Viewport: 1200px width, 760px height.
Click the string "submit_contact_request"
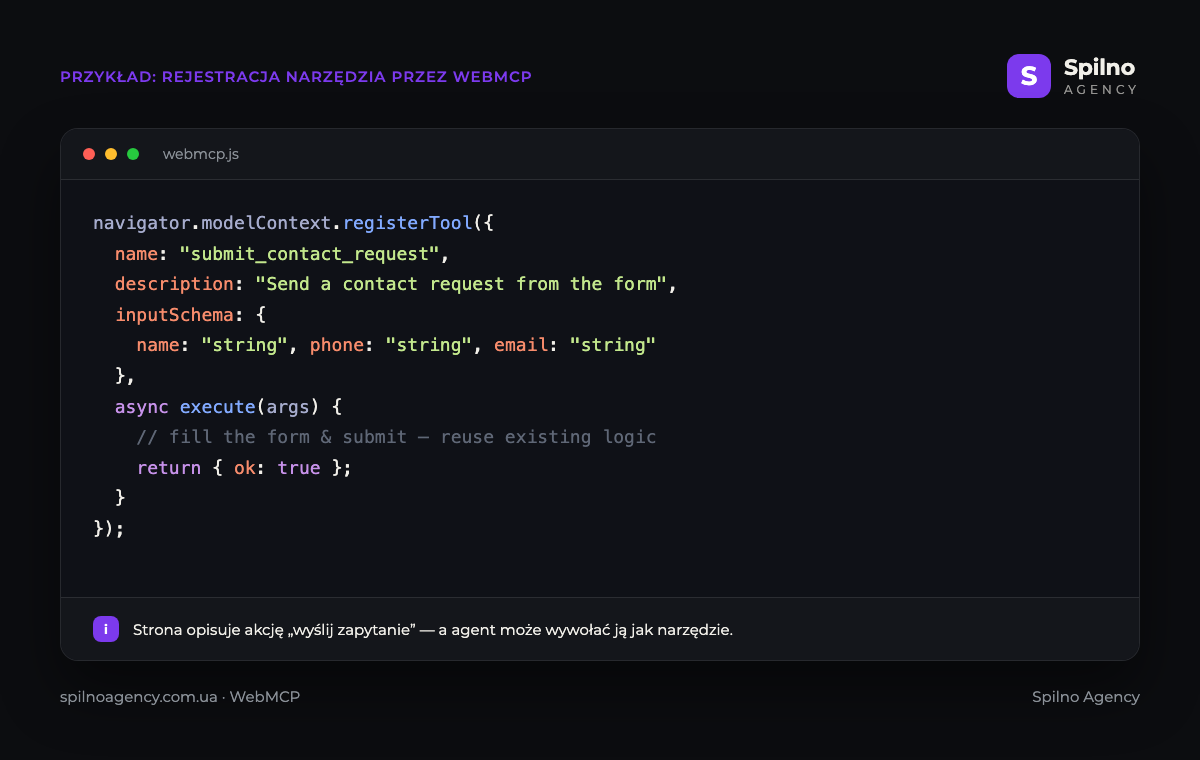click(x=309, y=253)
